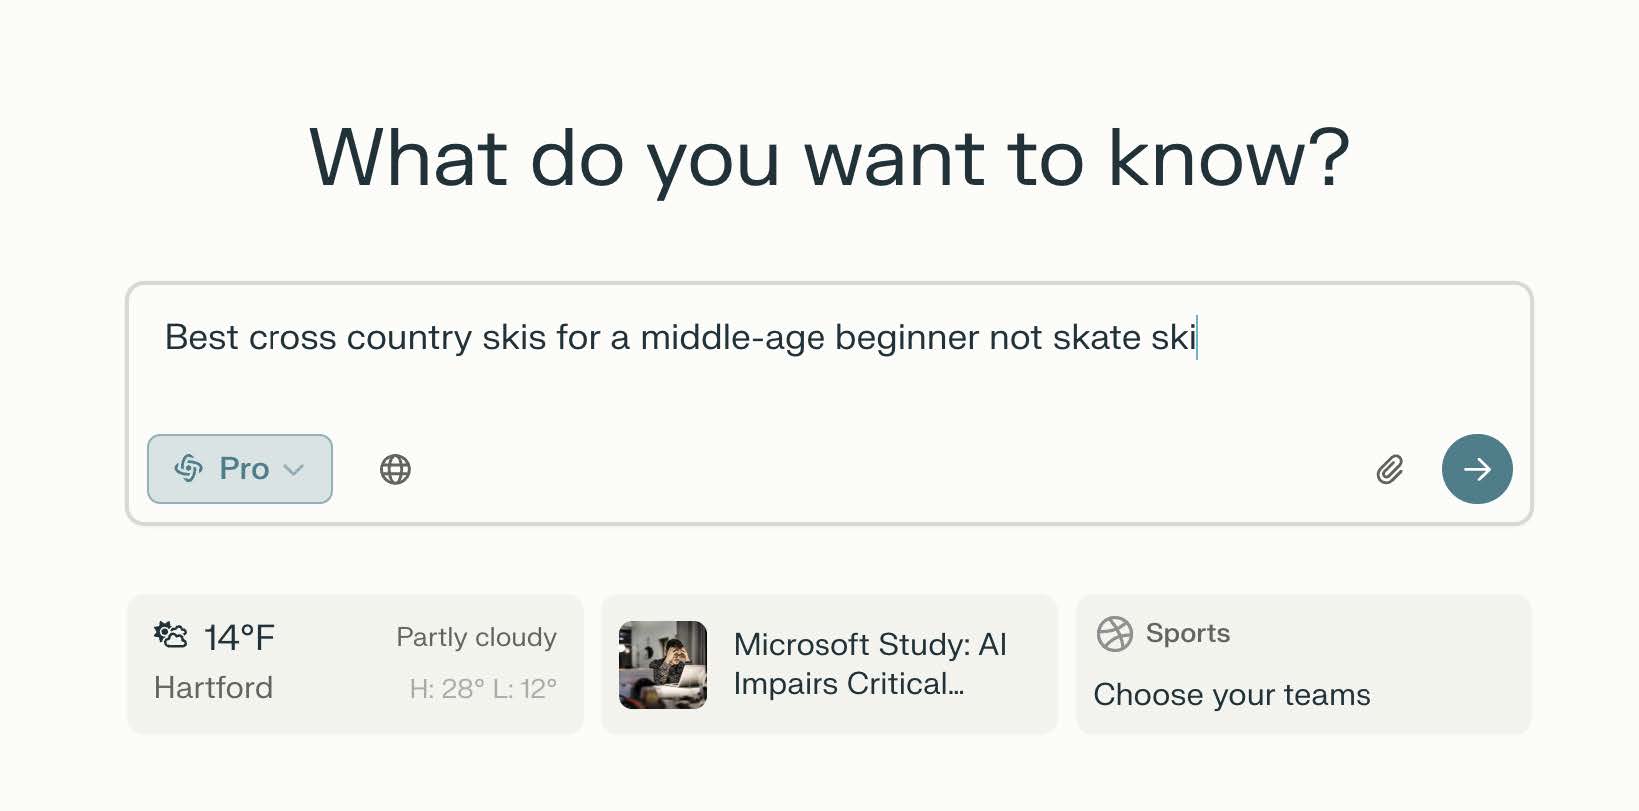Submit the ski question with the arrow button
This screenshot has height=811, width=1639.
click(x=1477, y=469)
